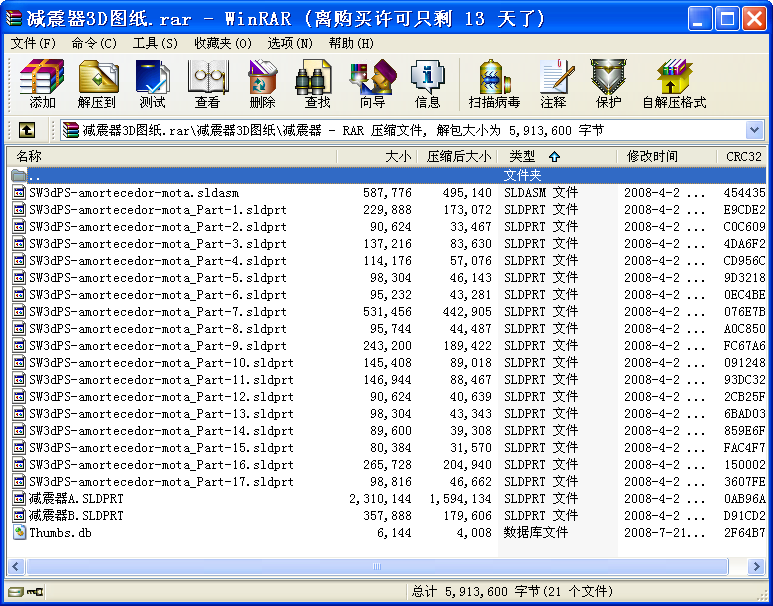Click the 自解压格式 (SFX) toolbar icon

[x=673, y=84]
